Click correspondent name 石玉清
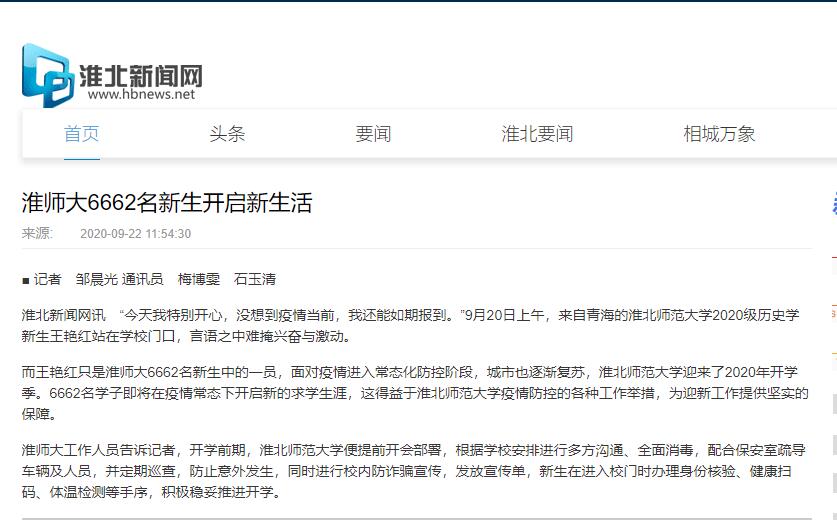 click(254, 279)
